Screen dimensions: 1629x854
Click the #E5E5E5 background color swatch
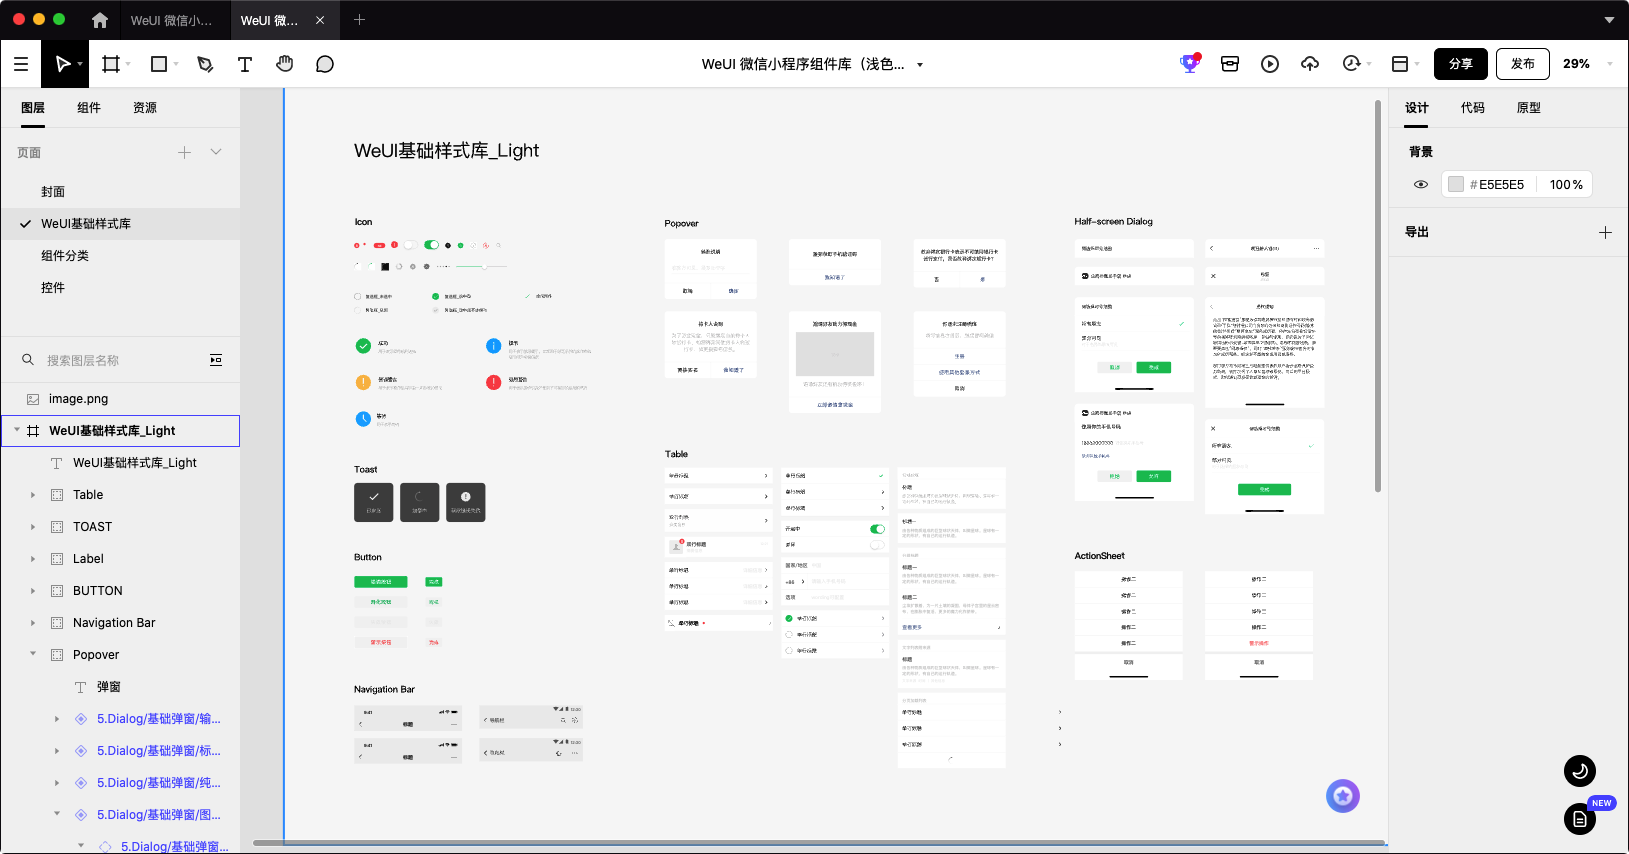coord(1456,184)
